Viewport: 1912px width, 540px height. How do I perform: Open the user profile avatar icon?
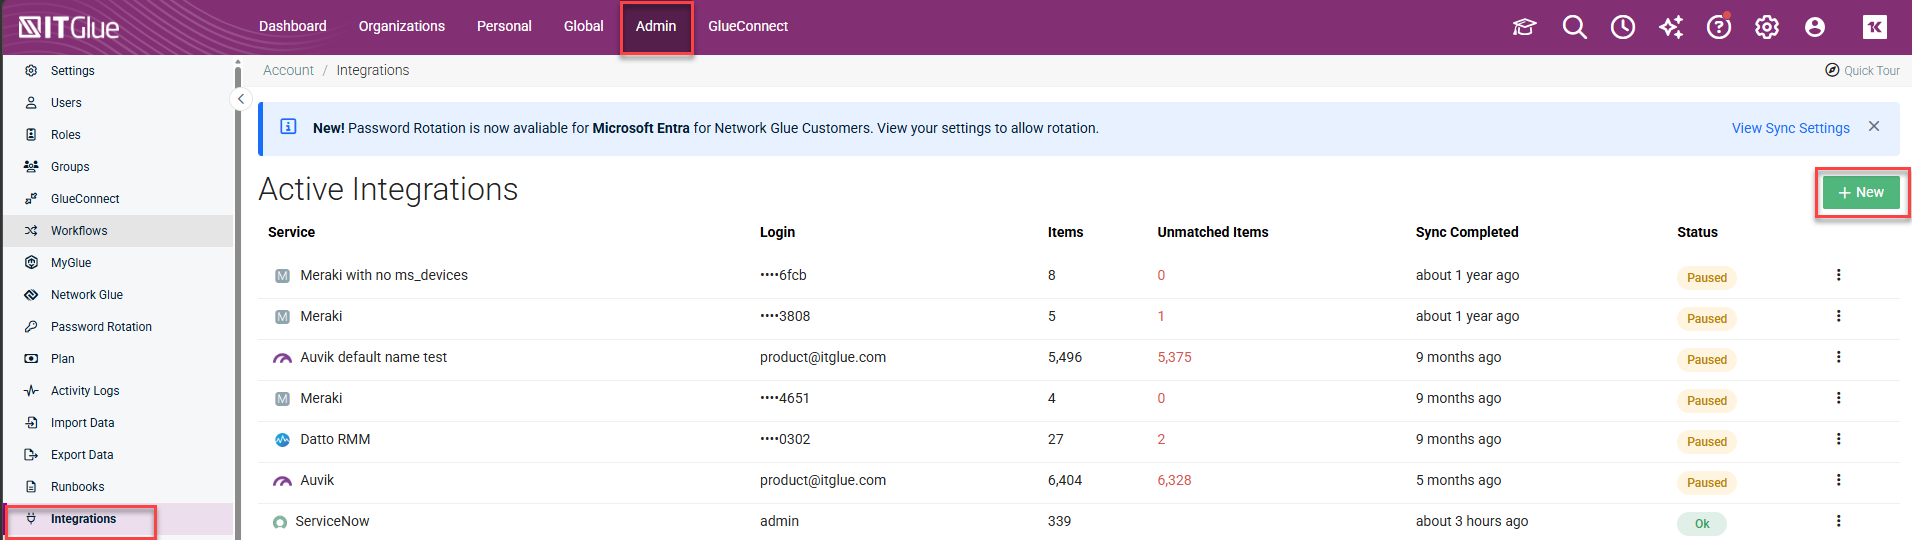(x=1814, y=27)
